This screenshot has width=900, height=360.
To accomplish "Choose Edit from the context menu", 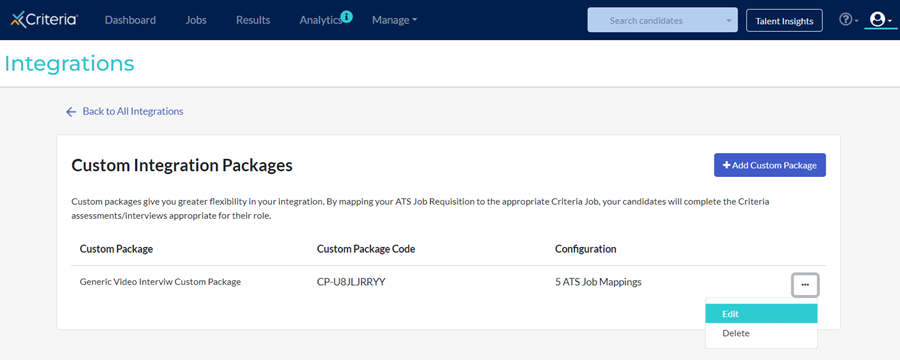I will (x=761, y=314).
